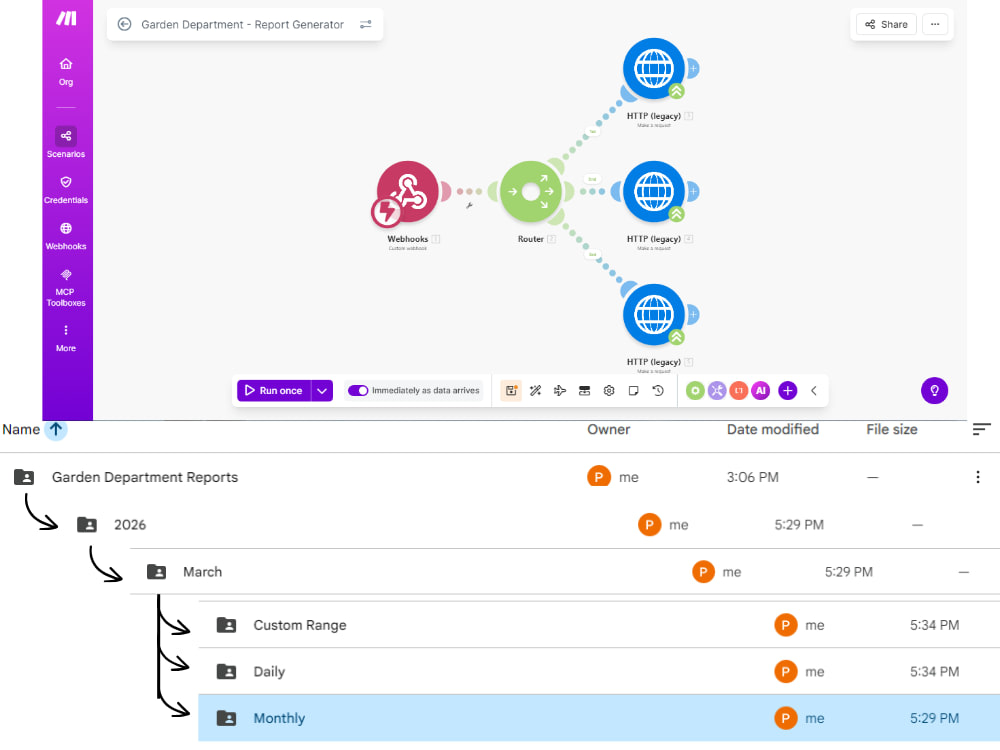Sort by the Name column header
1000x750 pixels.
click(21, 429)
